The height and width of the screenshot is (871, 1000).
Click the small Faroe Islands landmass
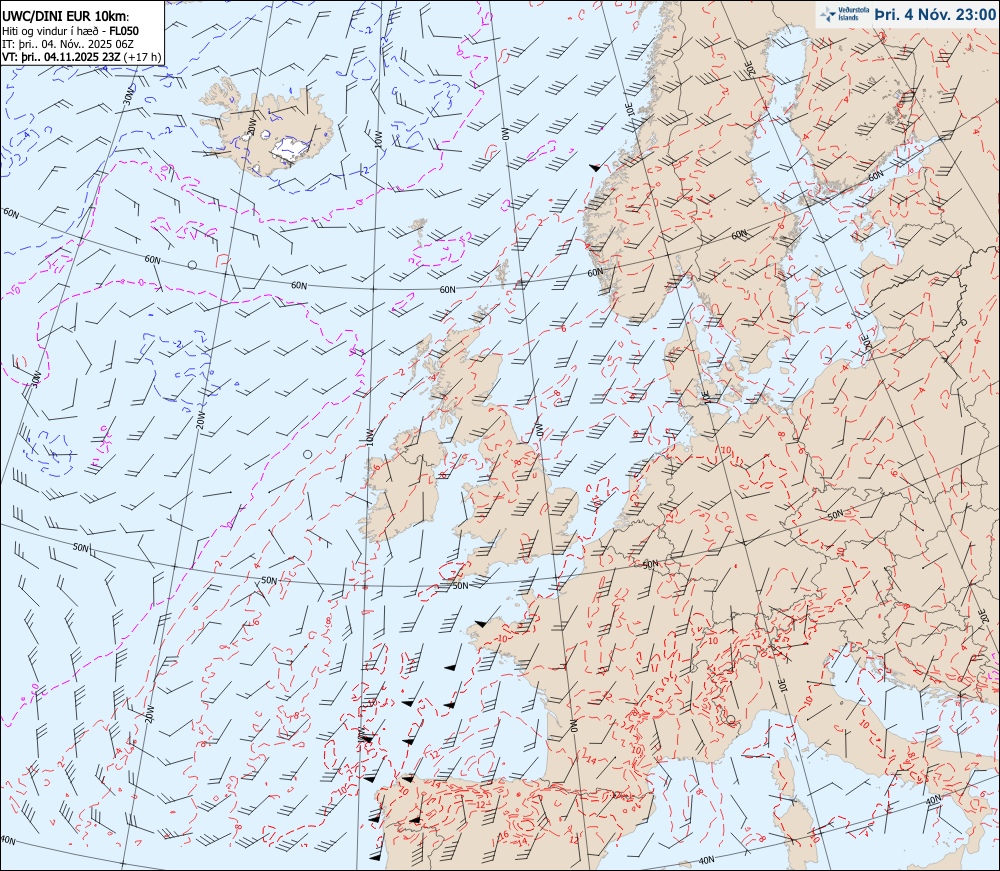click(x=418, y=224)
